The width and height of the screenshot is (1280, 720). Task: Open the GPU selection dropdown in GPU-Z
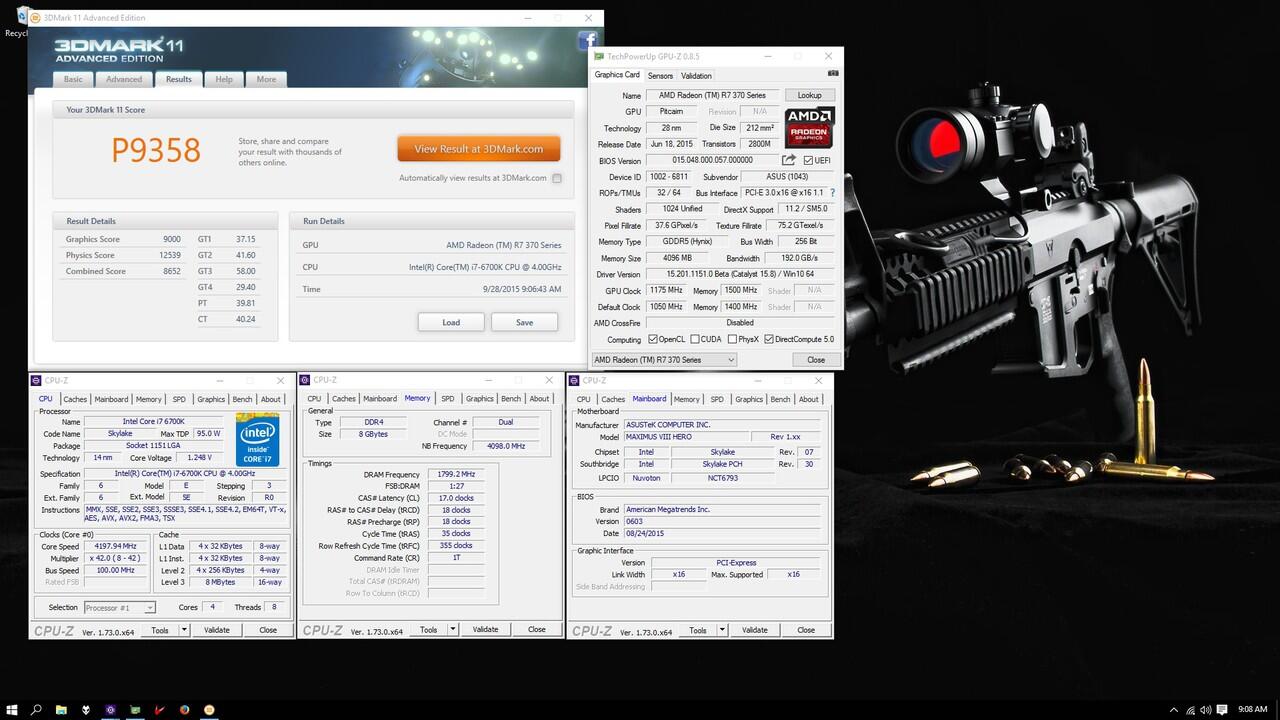pyautogui.click(x=664, y=359)
